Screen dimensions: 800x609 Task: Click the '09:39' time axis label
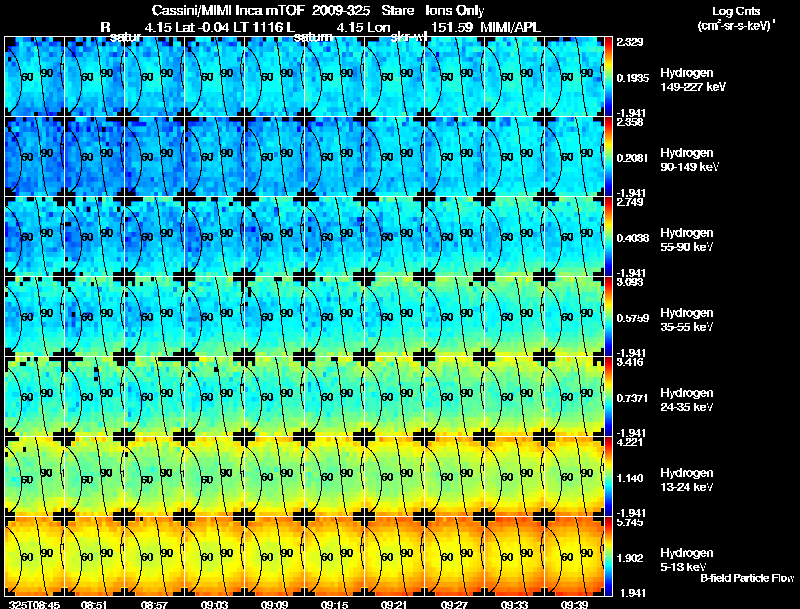[574, 605]
